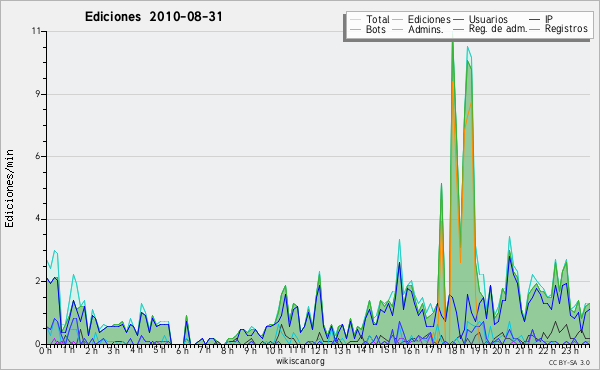This screenshot has height=370, width=600.
Task: Click the 'Registros' legend label
Action: [x=566, y=29]
